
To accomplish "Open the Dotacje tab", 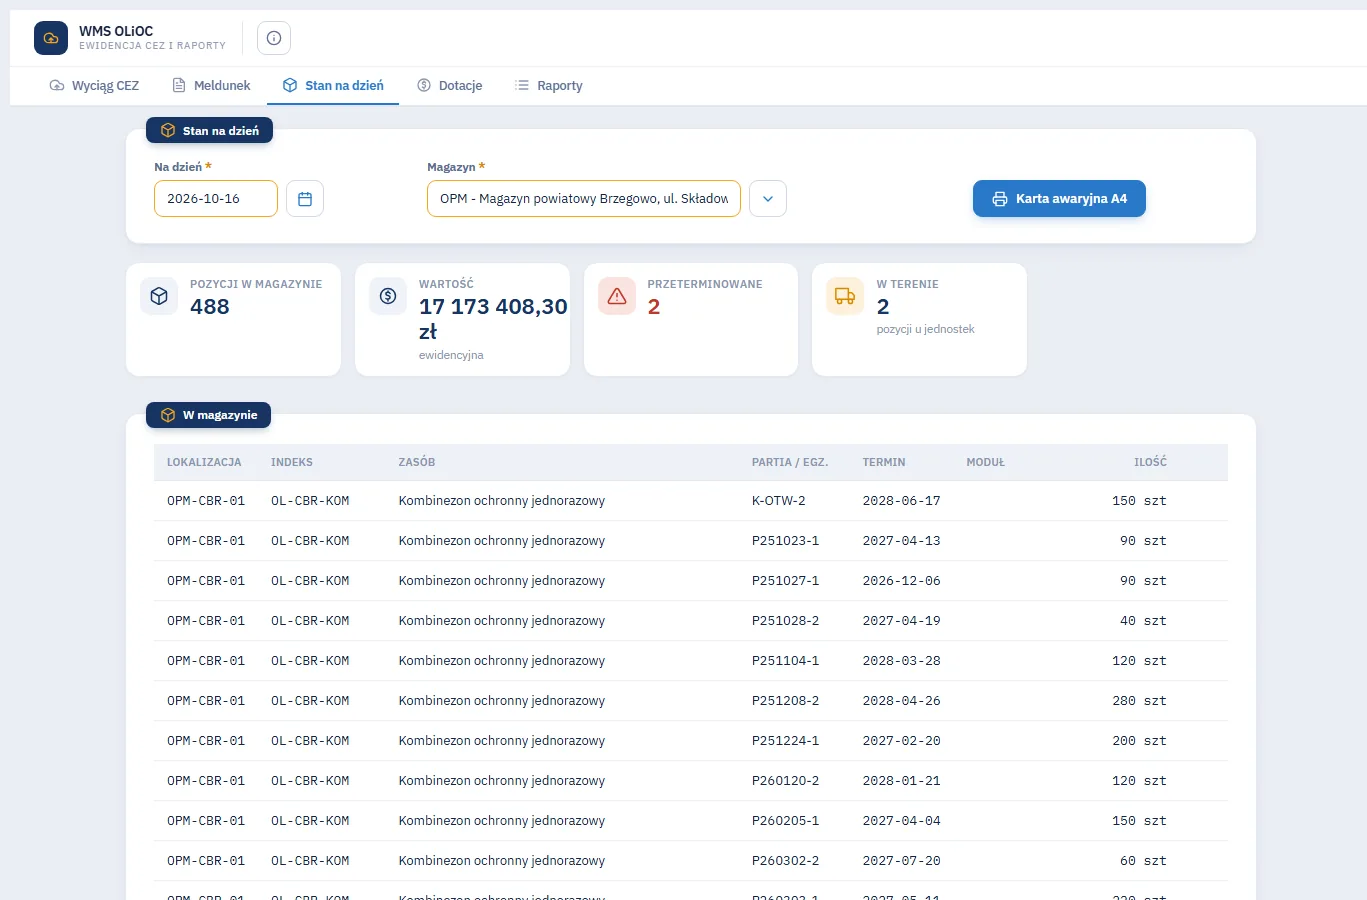I will 450,86.
